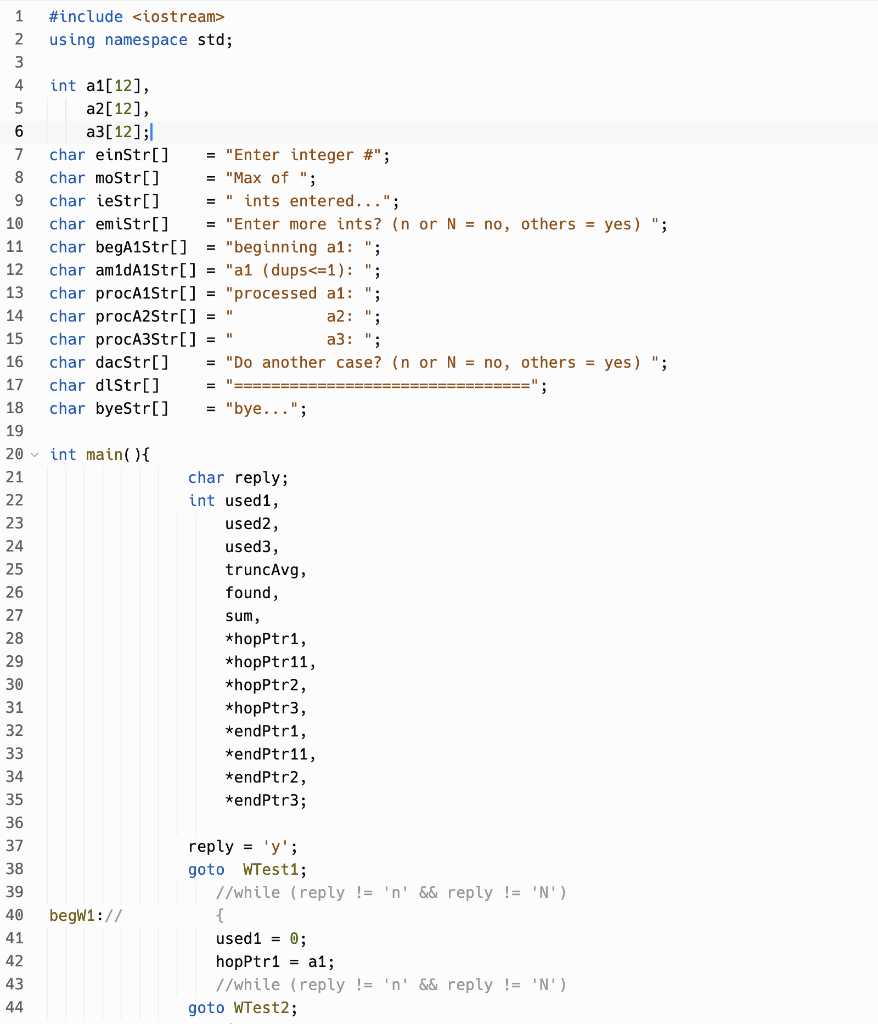Click the "Do another case?" string

tap(442, 362)
